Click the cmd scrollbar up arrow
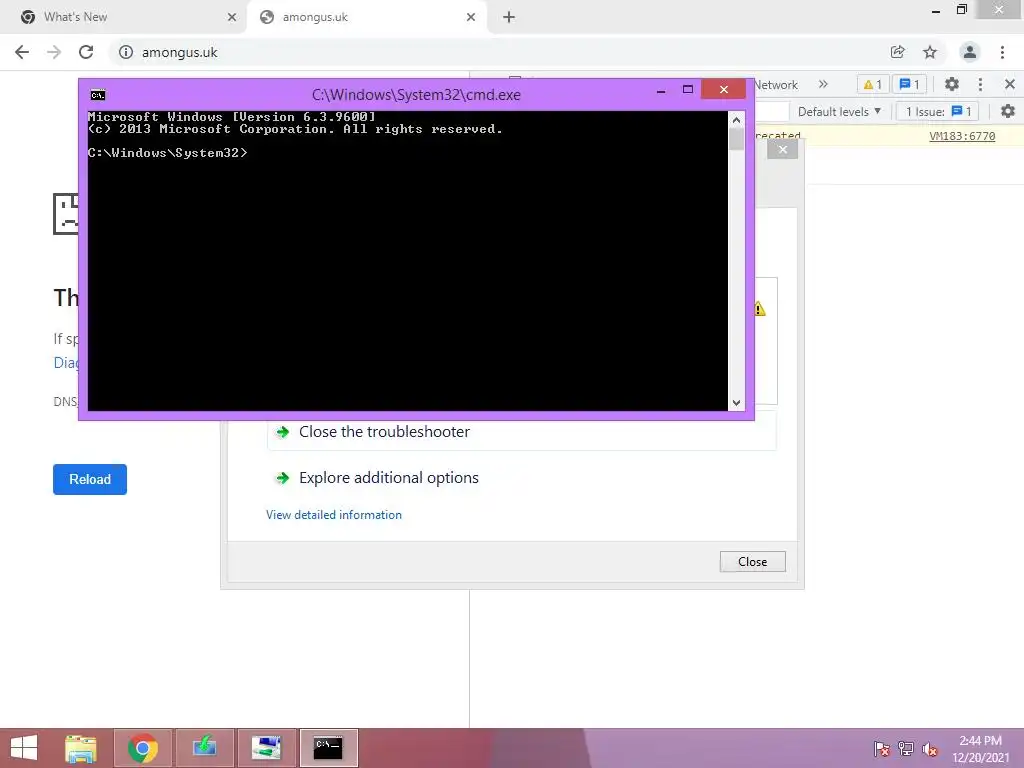The image size is (1024, 768). [x=736, y=120]
